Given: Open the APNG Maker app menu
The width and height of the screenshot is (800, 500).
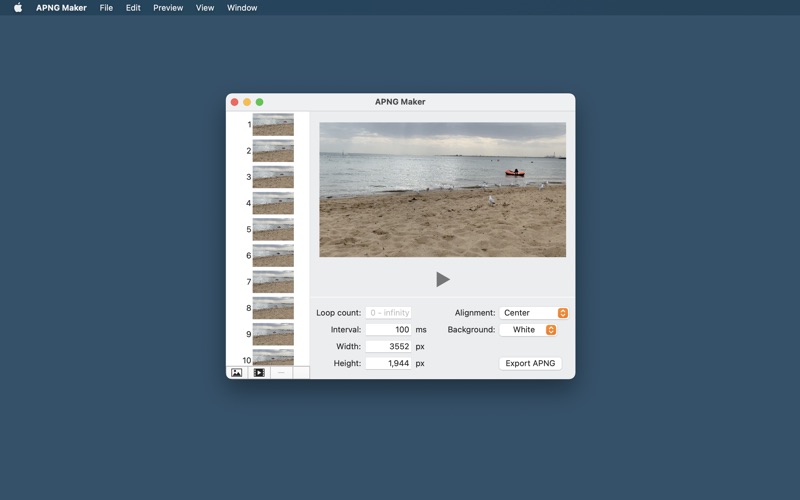Looking at the screenshot, I should click(x=61, y=8).
